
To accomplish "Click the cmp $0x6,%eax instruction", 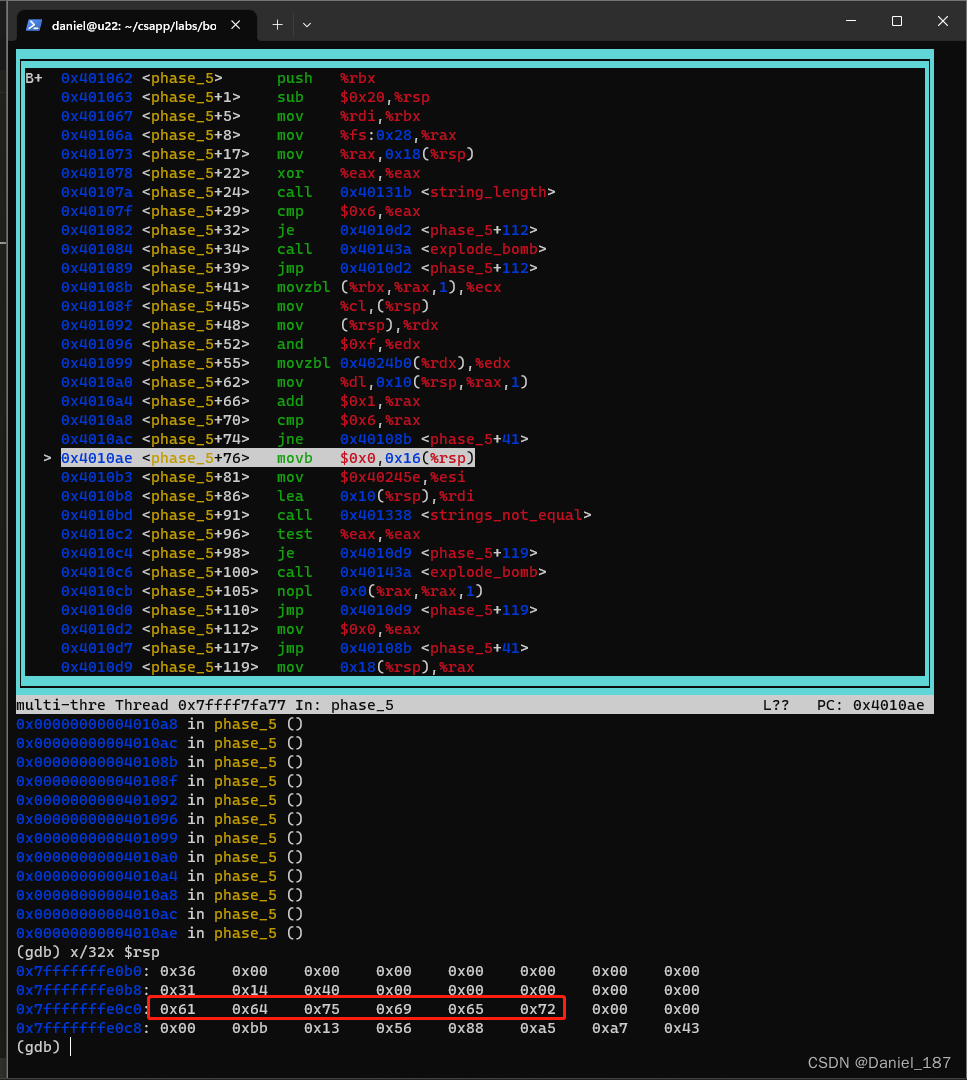I will pos(349,211).
